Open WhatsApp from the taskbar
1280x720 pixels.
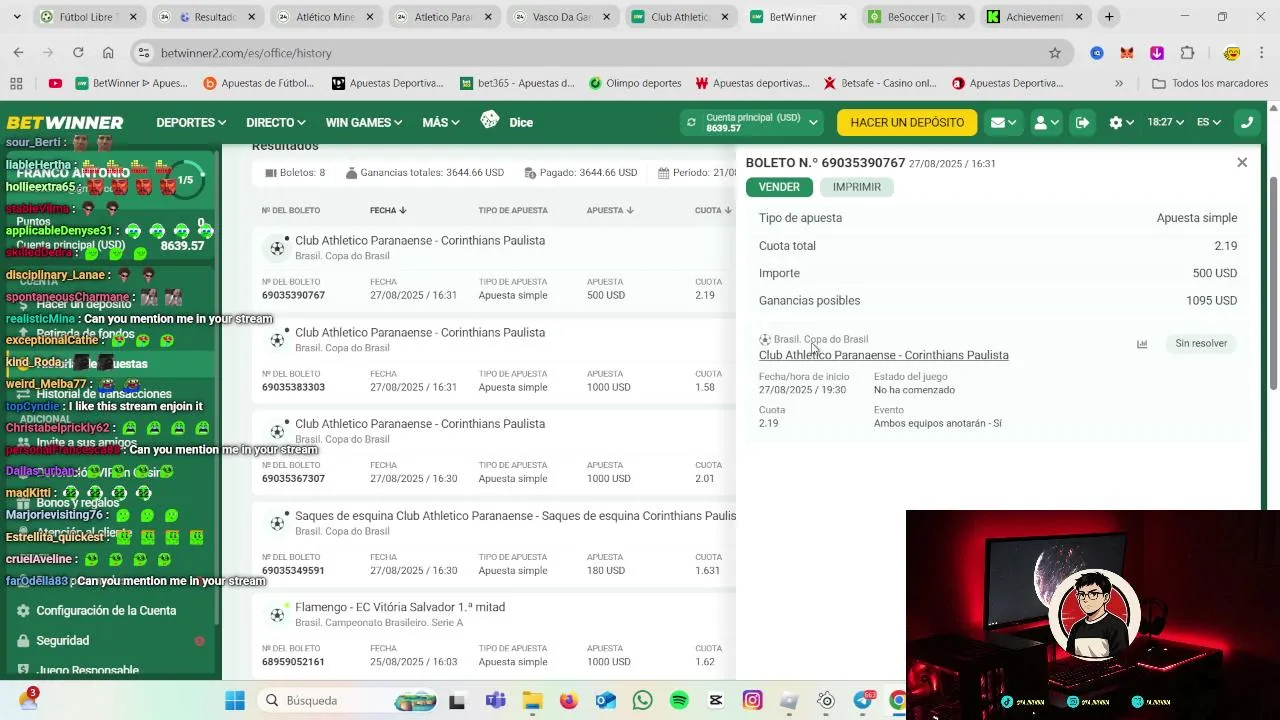[x=642, y=701]
